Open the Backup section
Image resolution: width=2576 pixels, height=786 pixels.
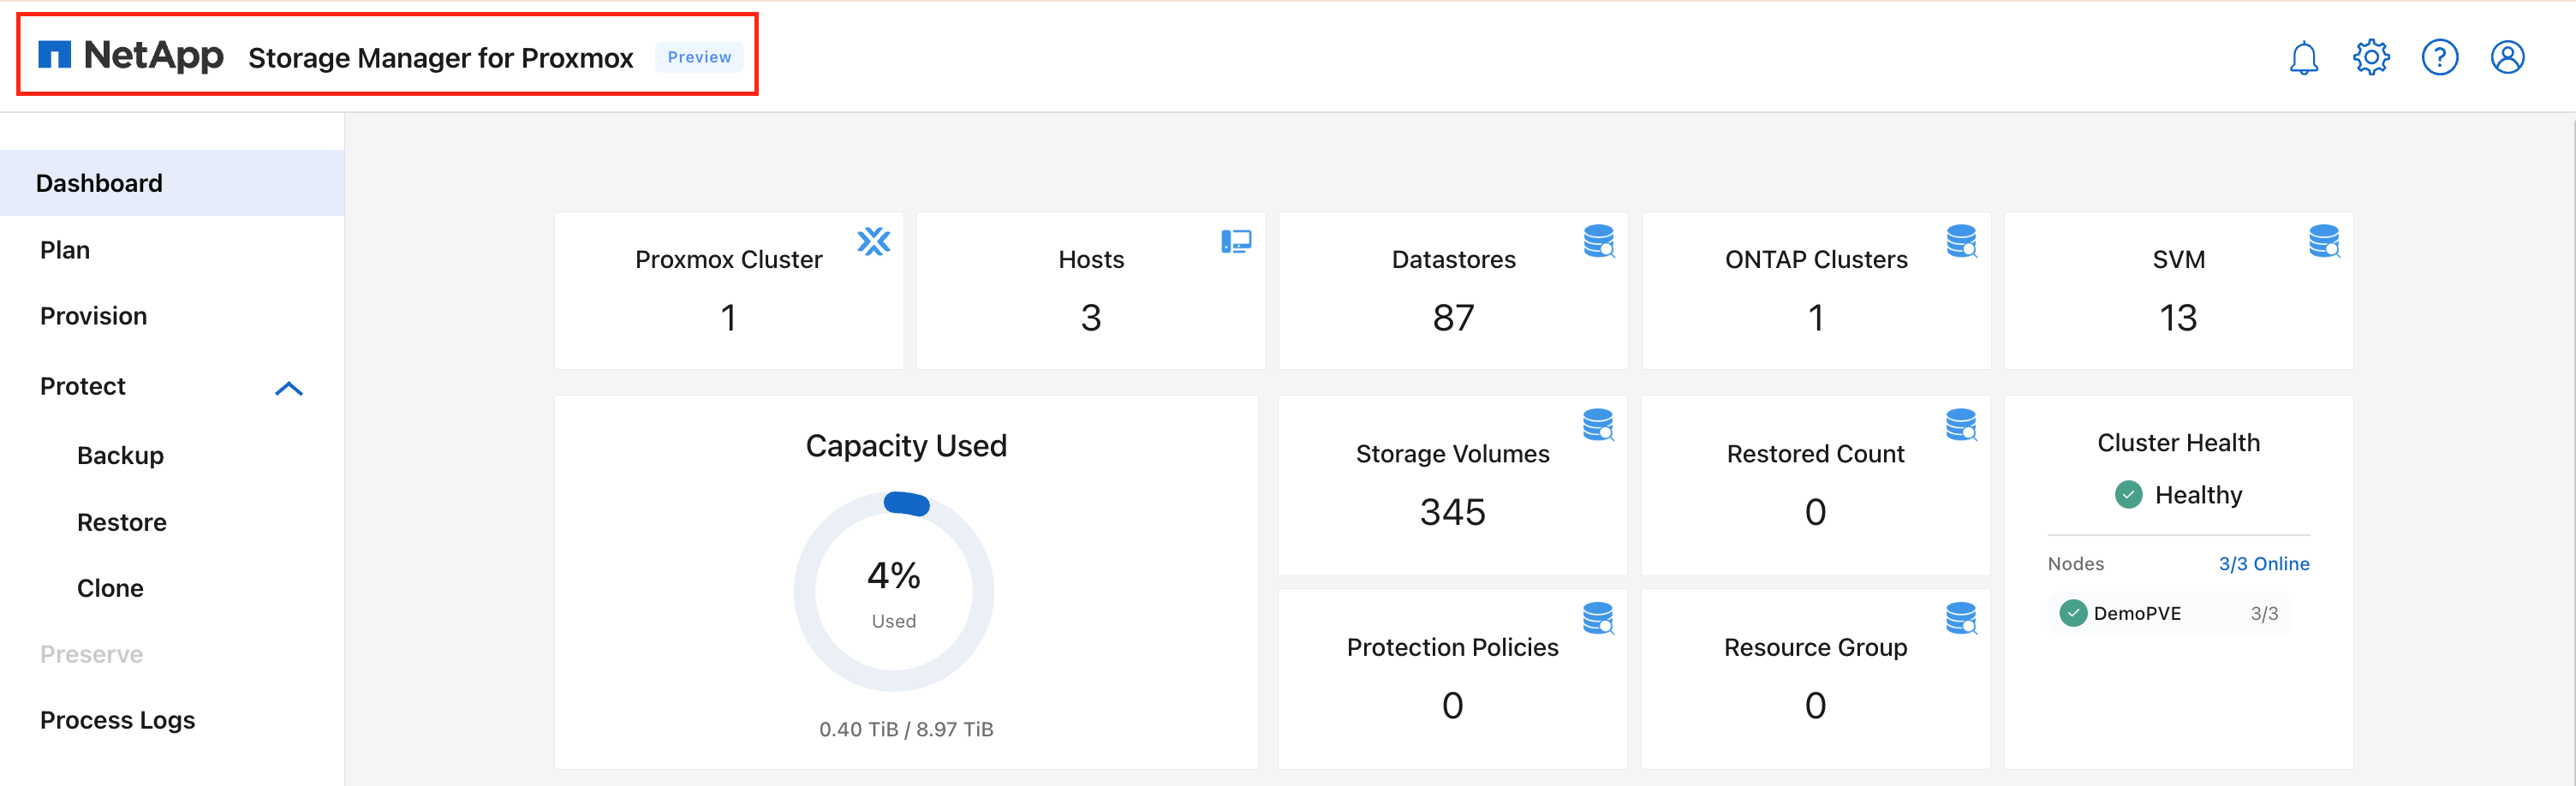[x=119, y=455]
